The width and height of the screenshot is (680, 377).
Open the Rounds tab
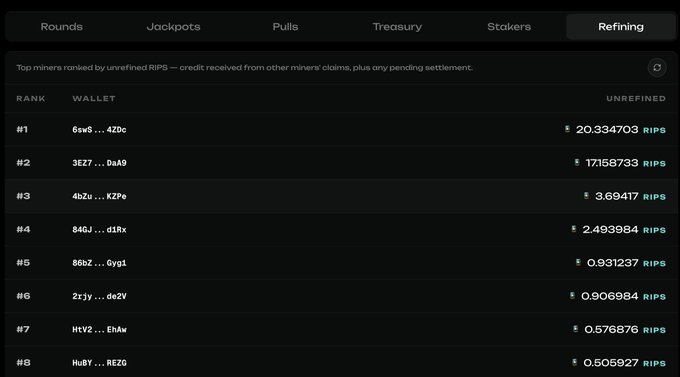[x=62, y=26]
